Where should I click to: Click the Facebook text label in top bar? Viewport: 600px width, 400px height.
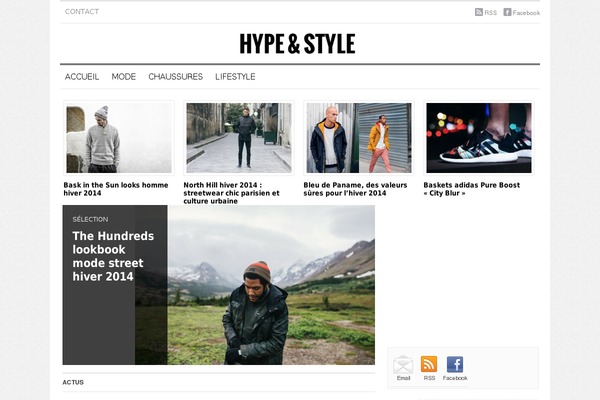click(x=527, y=13)
